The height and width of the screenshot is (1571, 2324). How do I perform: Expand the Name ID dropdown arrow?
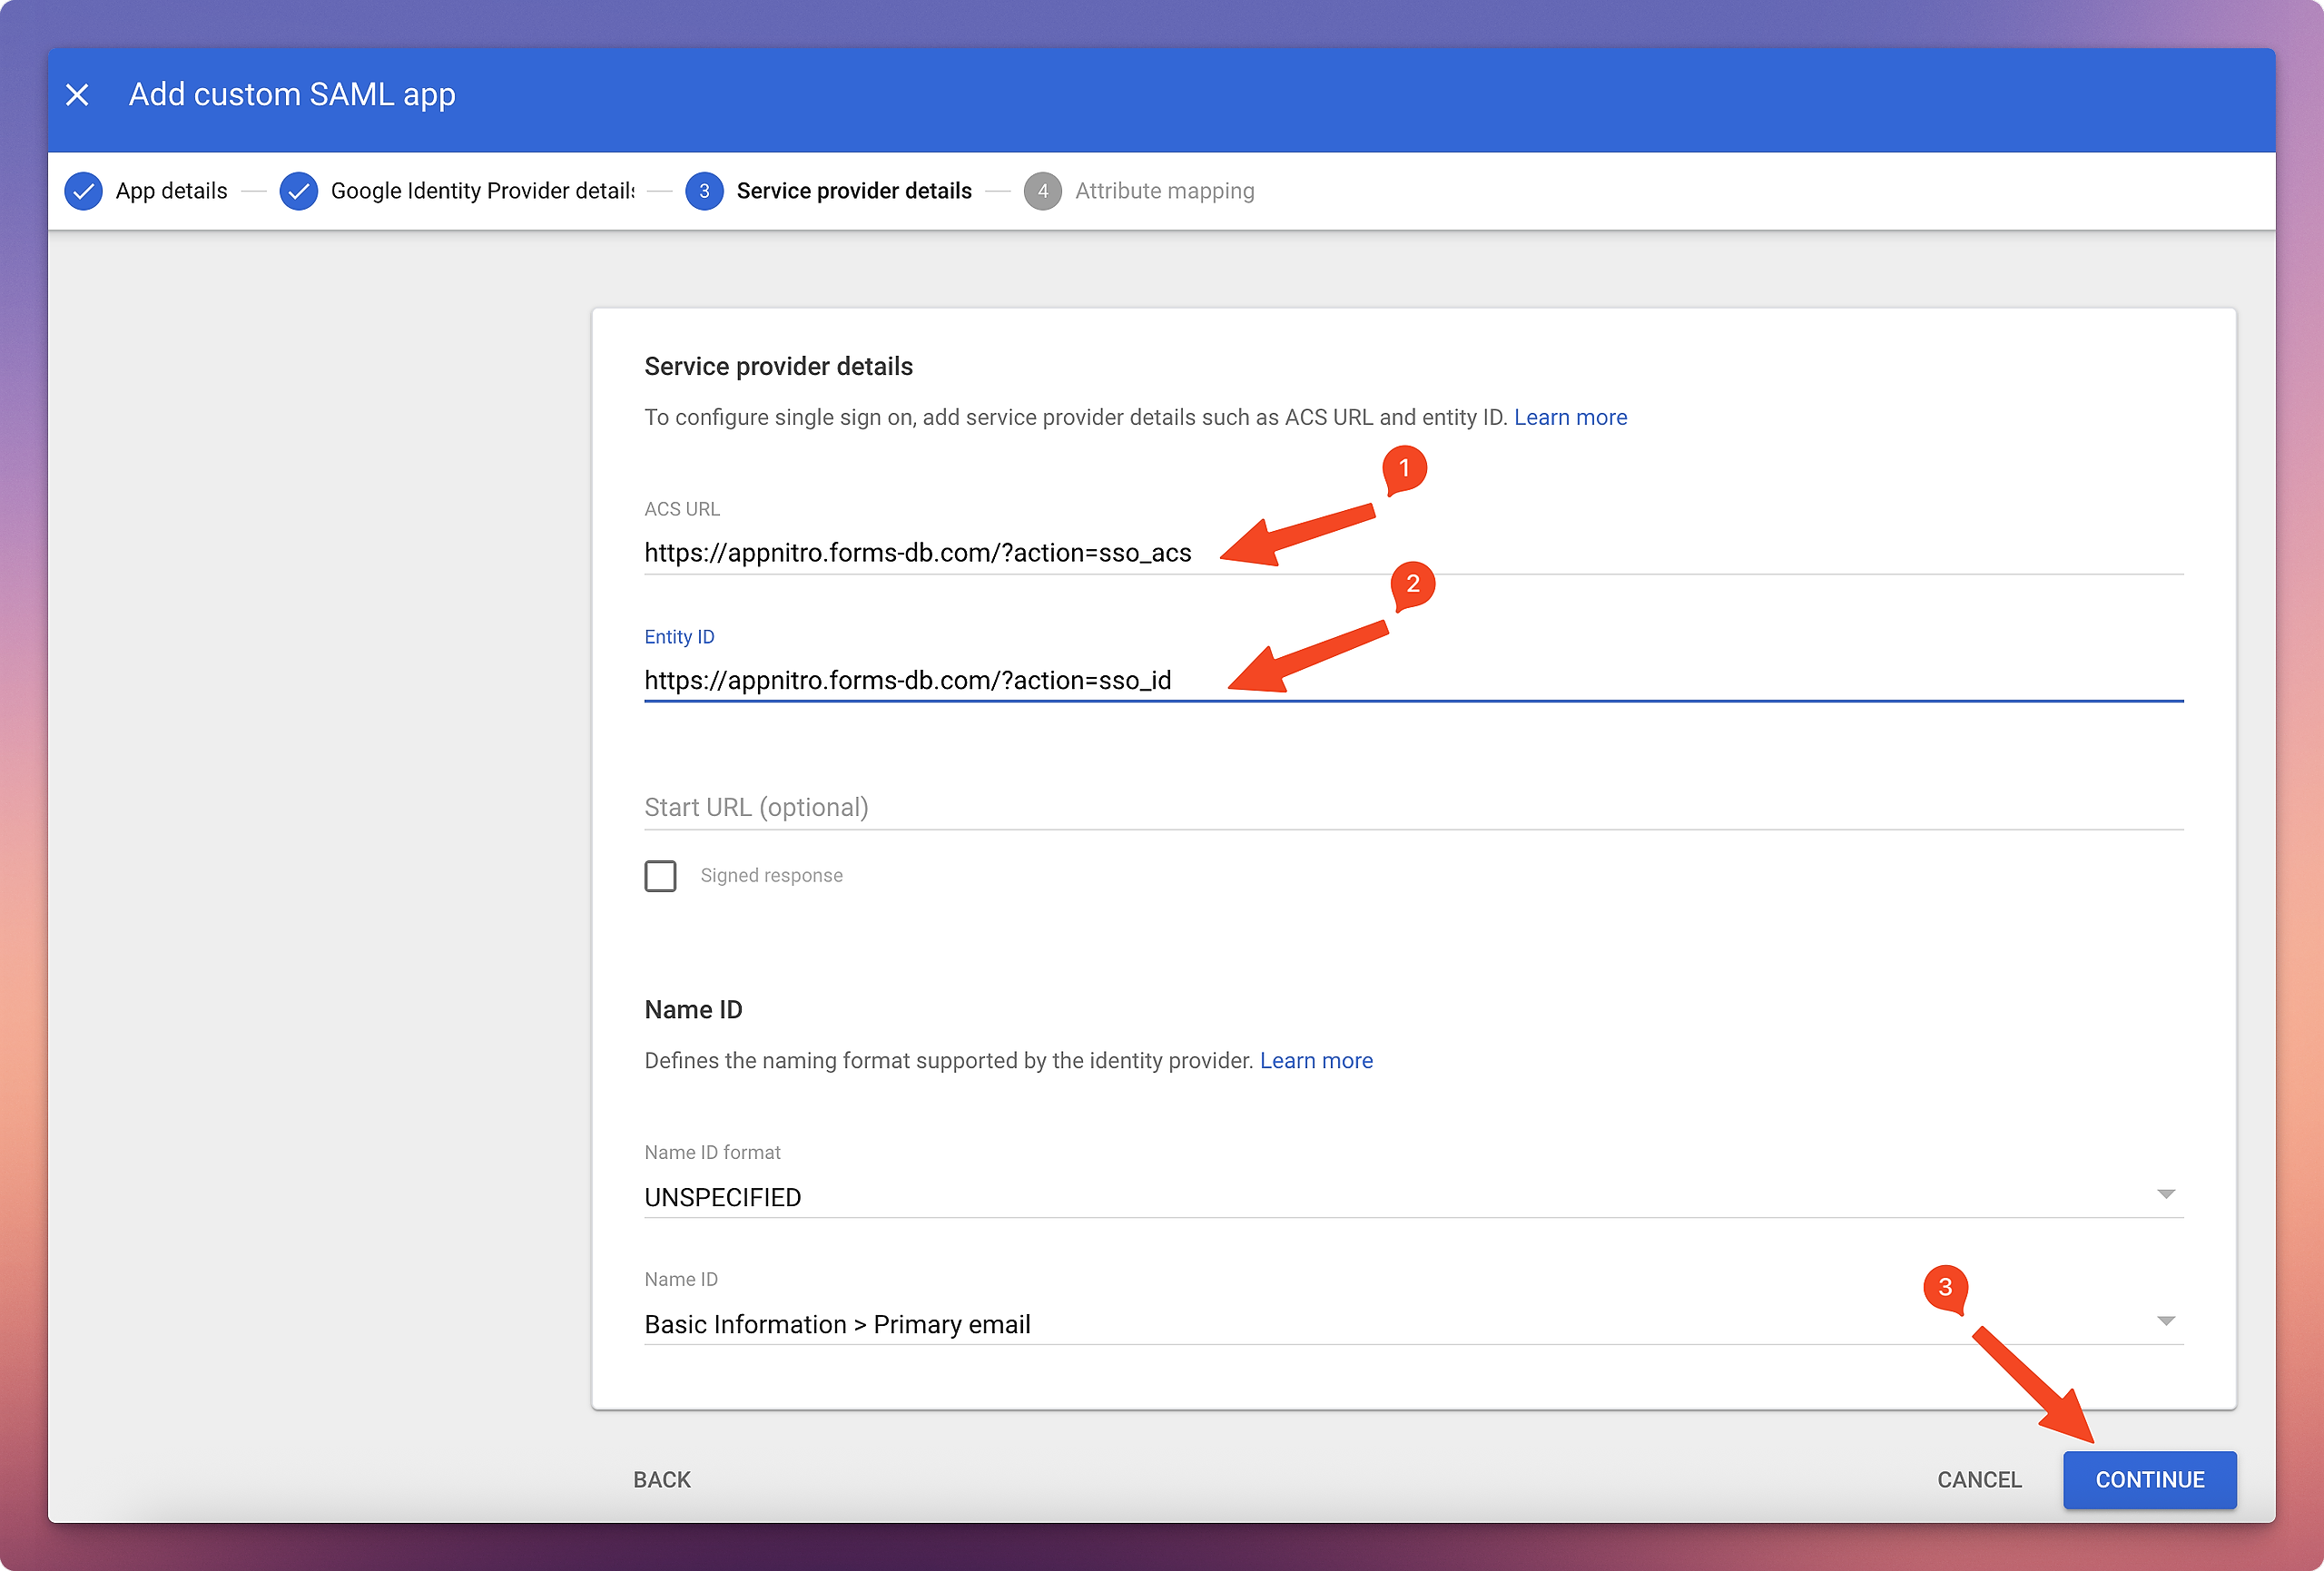tap(2165, 1322)
